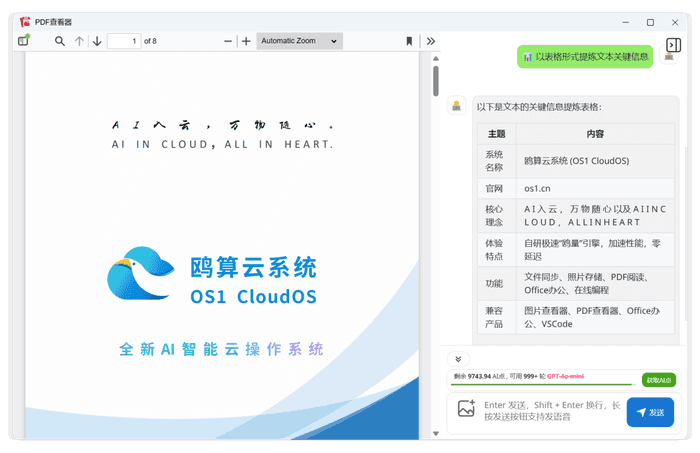
Task: Click cell starting with 文件同步
Action: coord(595,283)
